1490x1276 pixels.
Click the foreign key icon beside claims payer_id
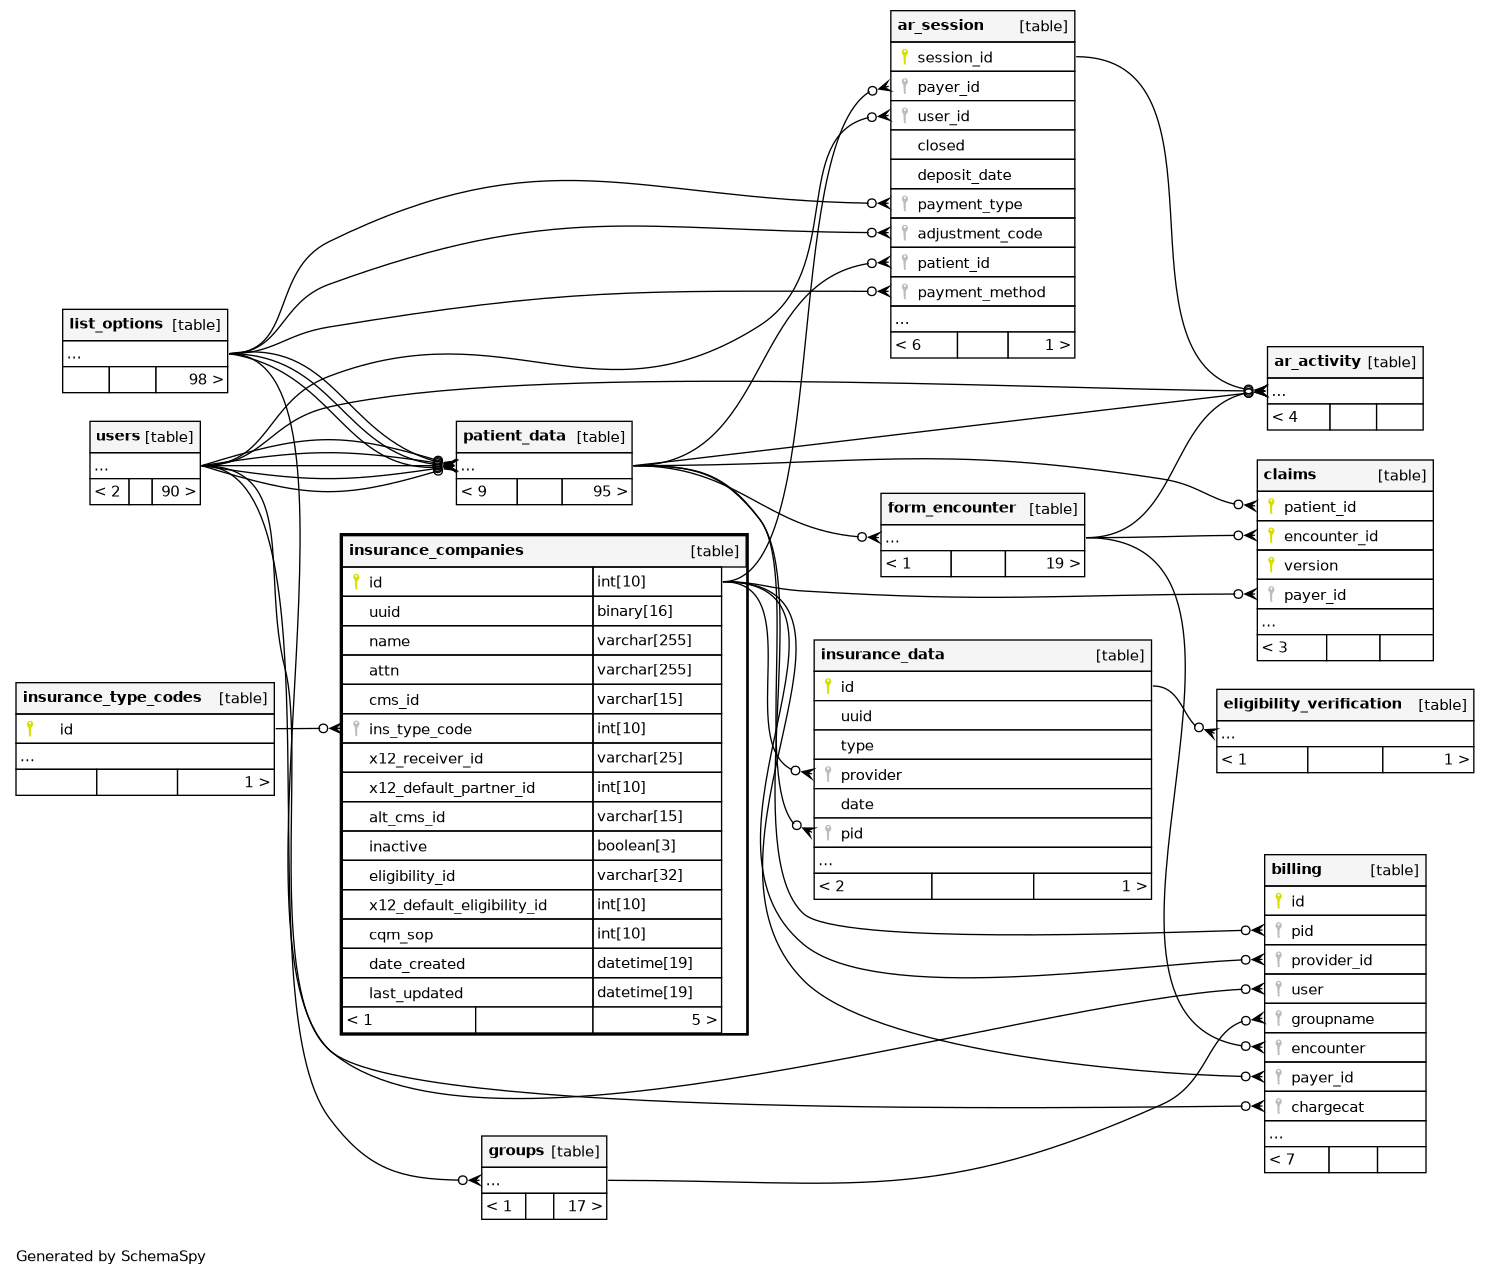pyautogui.click(x=1271, y=594)
